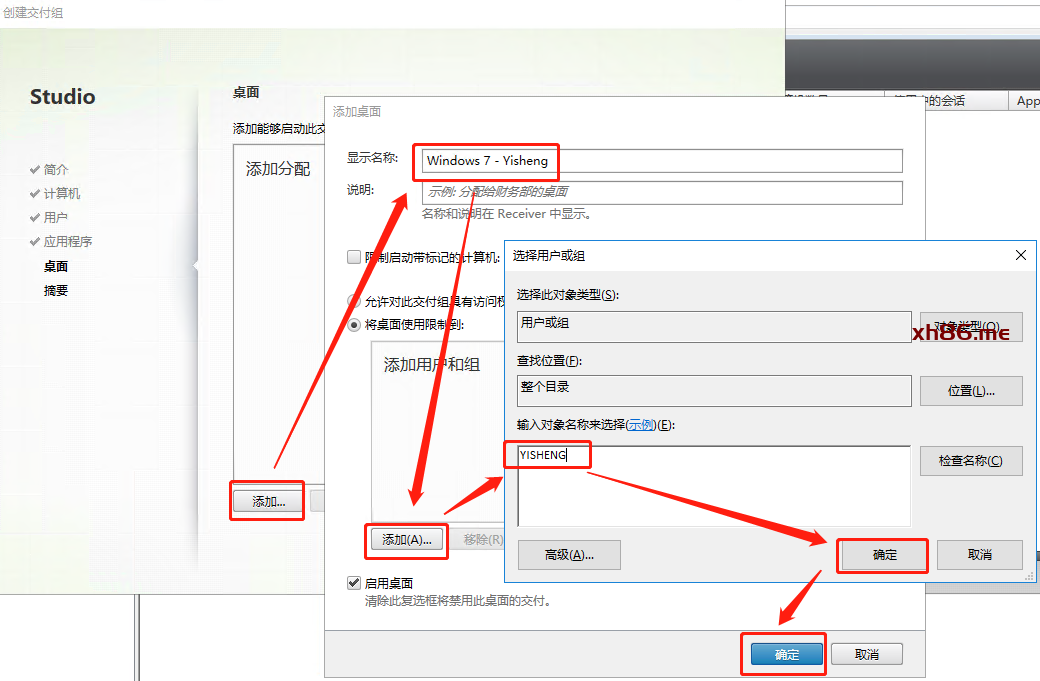Viewport: 1040px width, 681px height.
Task: Select the 允许对此交付组具有访问权限 radio option
Action: [354, 301]
